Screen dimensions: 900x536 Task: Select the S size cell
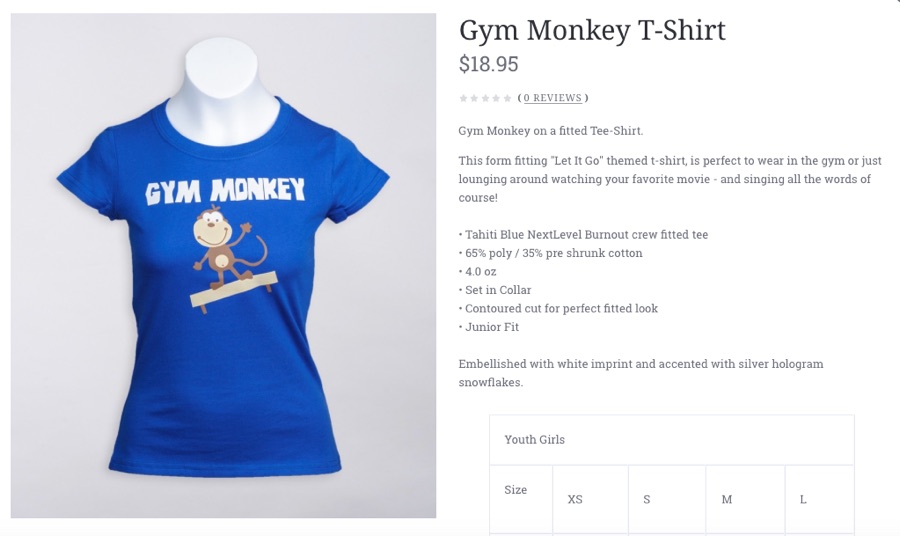point(667,499)
